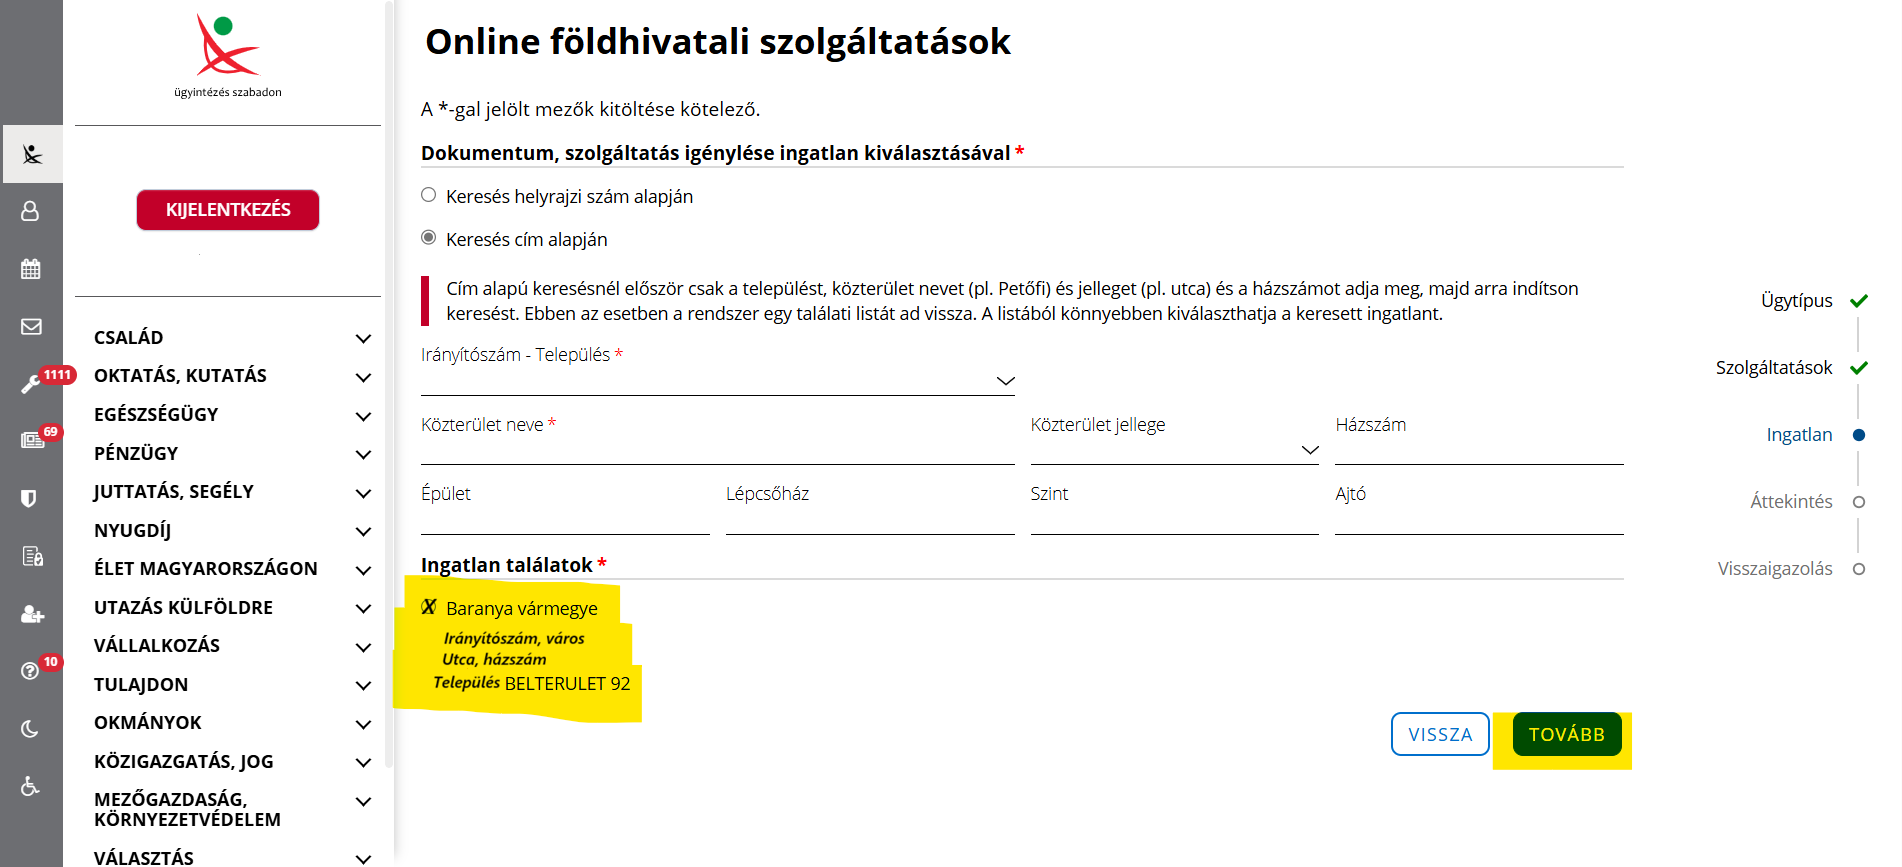This screenshot has height=867, width=1902.
Task: Click the KIJELENTKEZÉS logout button
Action: point(228,210)
